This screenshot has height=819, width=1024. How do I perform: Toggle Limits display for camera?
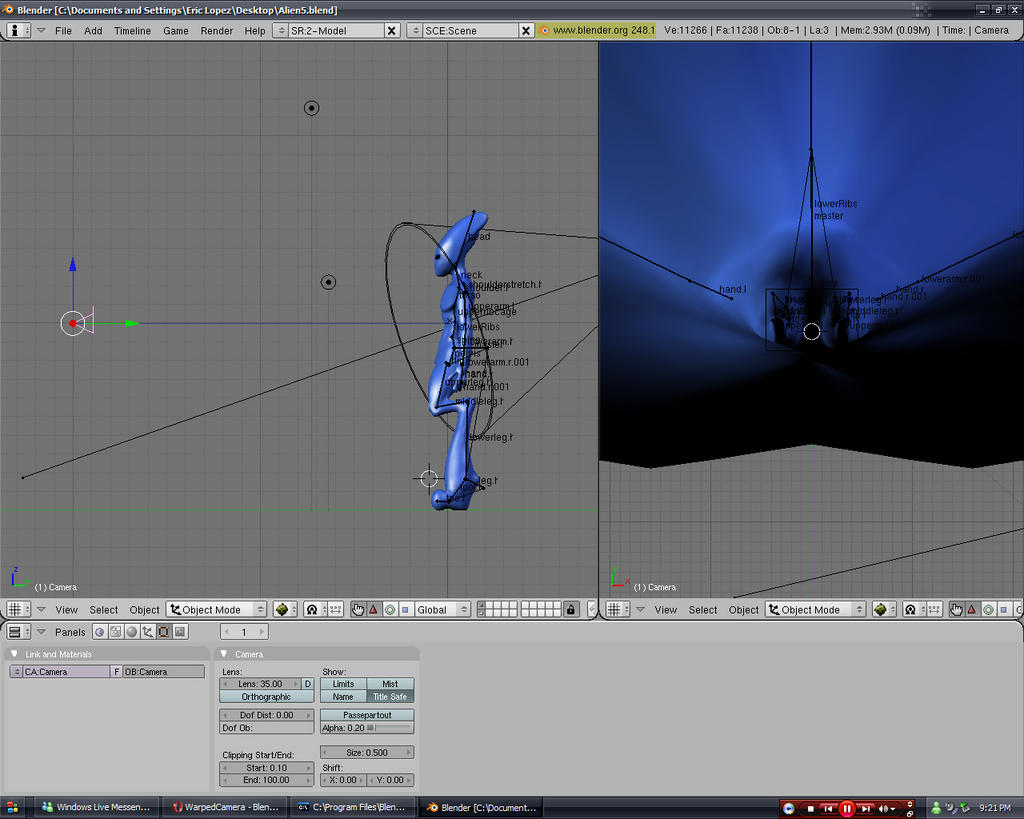(x=343, y=684)
